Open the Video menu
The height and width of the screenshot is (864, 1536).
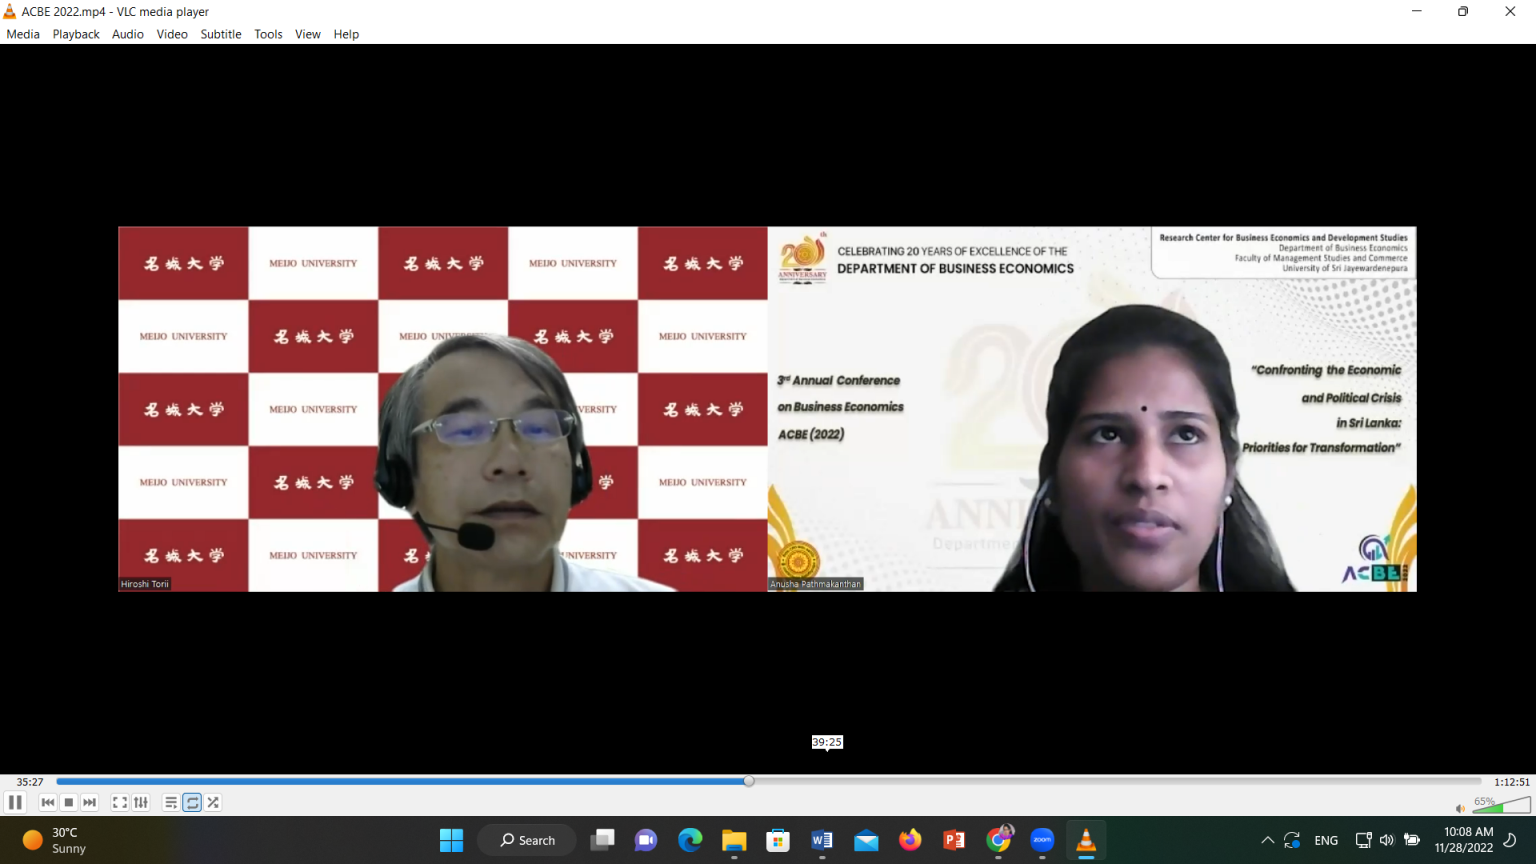pyautogui.click(x=172, y=34)
